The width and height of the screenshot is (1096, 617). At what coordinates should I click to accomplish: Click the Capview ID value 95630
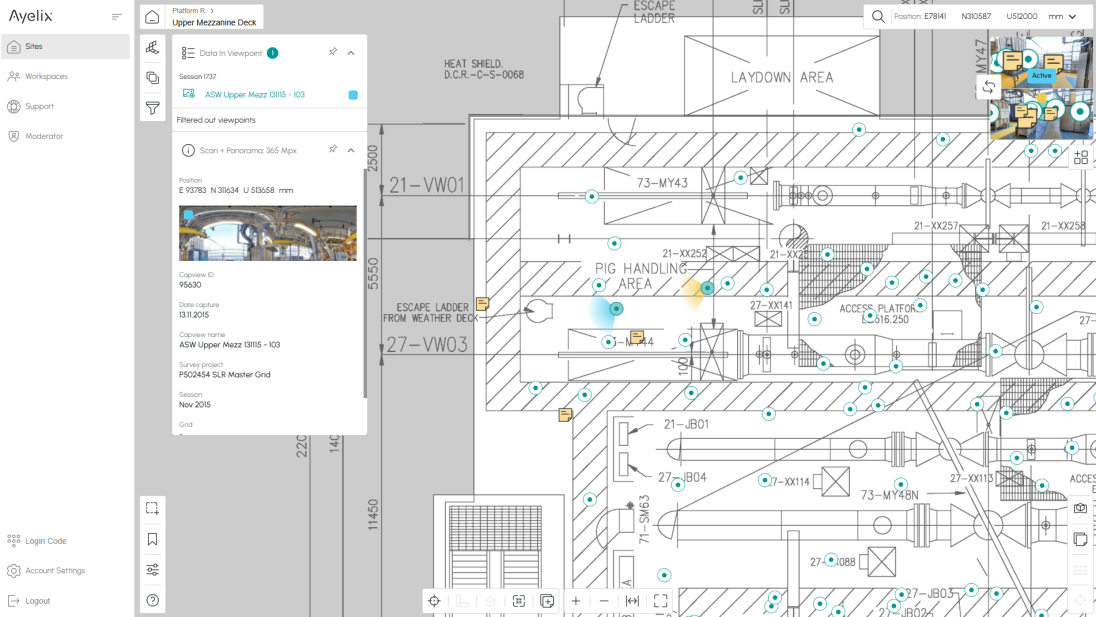click(x=190, y=285)
